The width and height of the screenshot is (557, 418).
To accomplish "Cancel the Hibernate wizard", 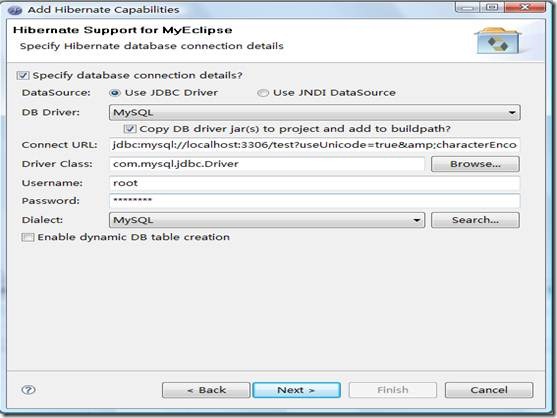I will click(x=489, y=390).
